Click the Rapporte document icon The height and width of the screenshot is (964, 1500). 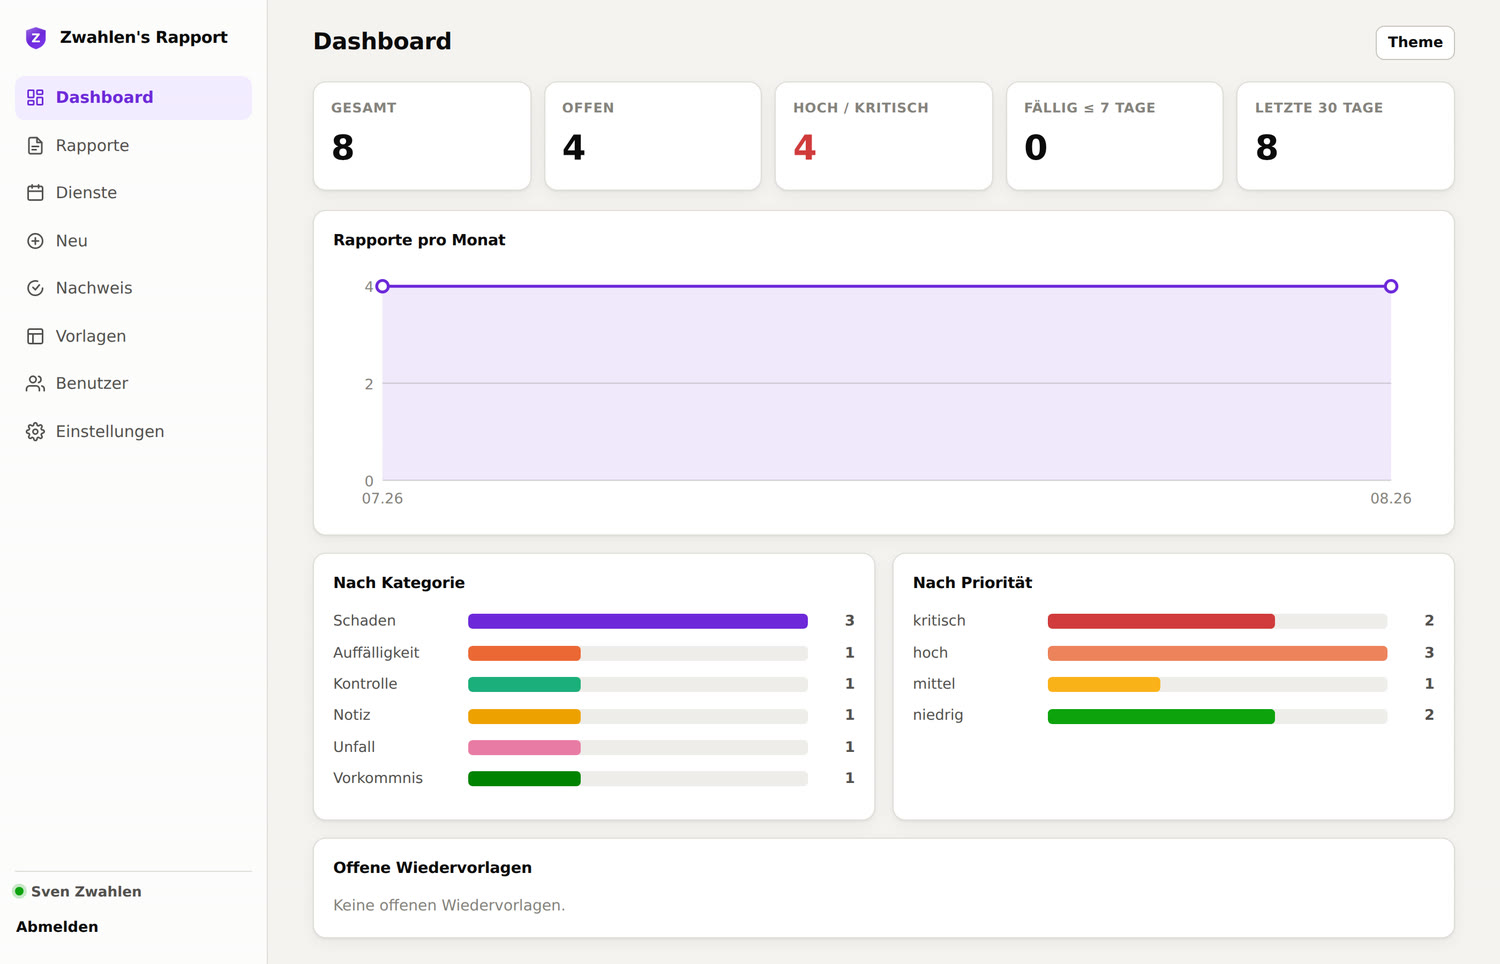pyautogui.click(x=35, y=146)
